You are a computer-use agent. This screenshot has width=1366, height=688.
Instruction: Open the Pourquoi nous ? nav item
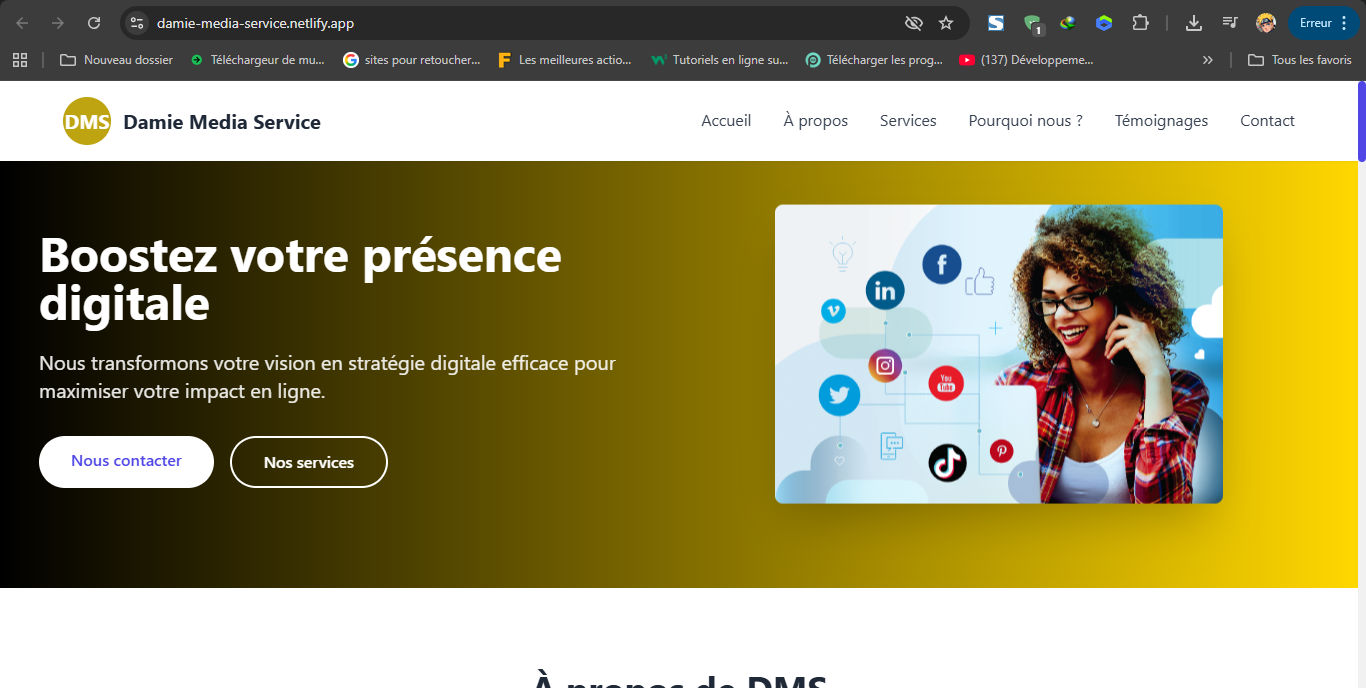click(x=1025, y=121)
